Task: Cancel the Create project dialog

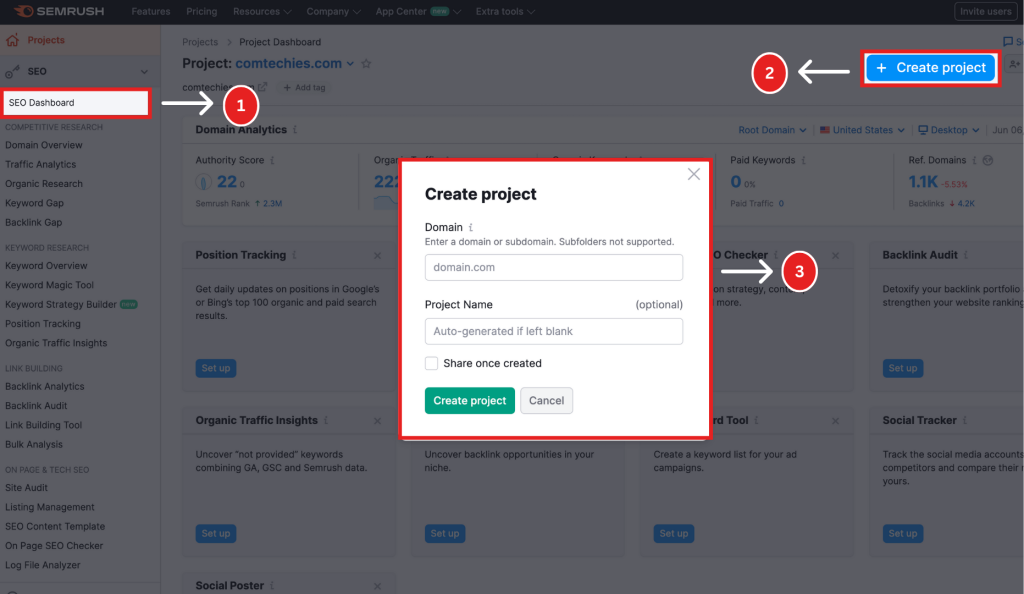Action: coord(546,400)
